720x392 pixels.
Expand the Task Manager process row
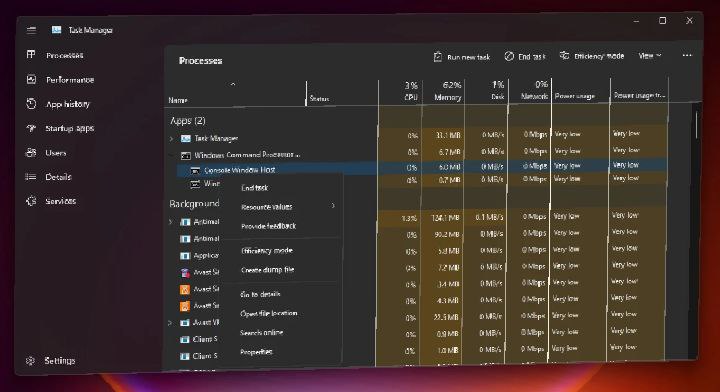pyautogui.click(x=171, y=138)
